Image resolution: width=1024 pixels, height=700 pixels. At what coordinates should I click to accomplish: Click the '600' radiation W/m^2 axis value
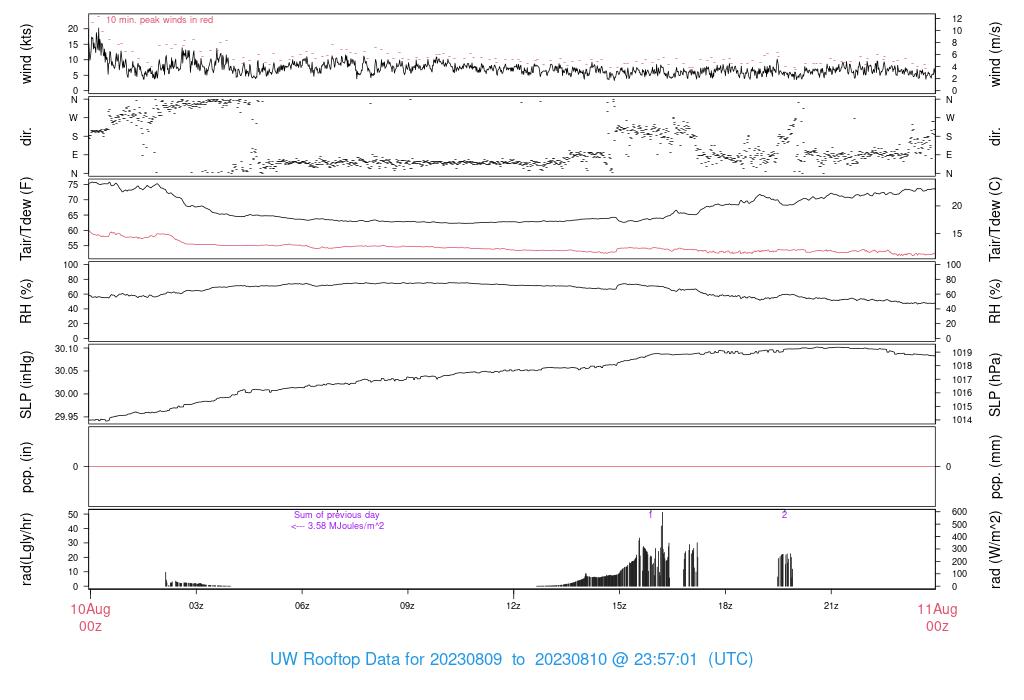tap(959, 512)
